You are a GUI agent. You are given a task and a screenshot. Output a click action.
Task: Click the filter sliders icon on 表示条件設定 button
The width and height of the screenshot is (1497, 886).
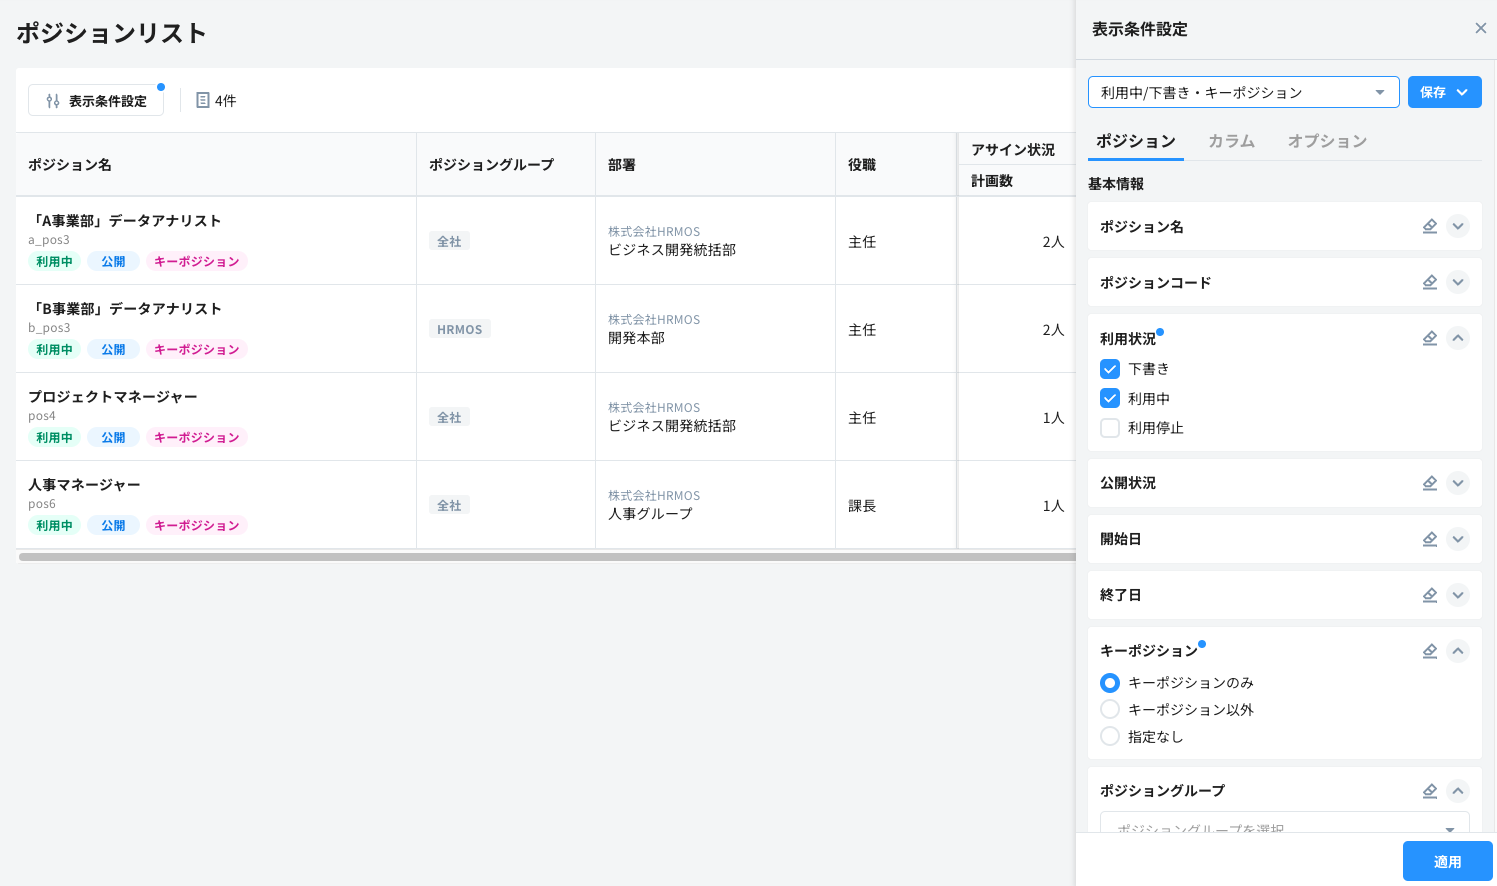pos(52,100)
